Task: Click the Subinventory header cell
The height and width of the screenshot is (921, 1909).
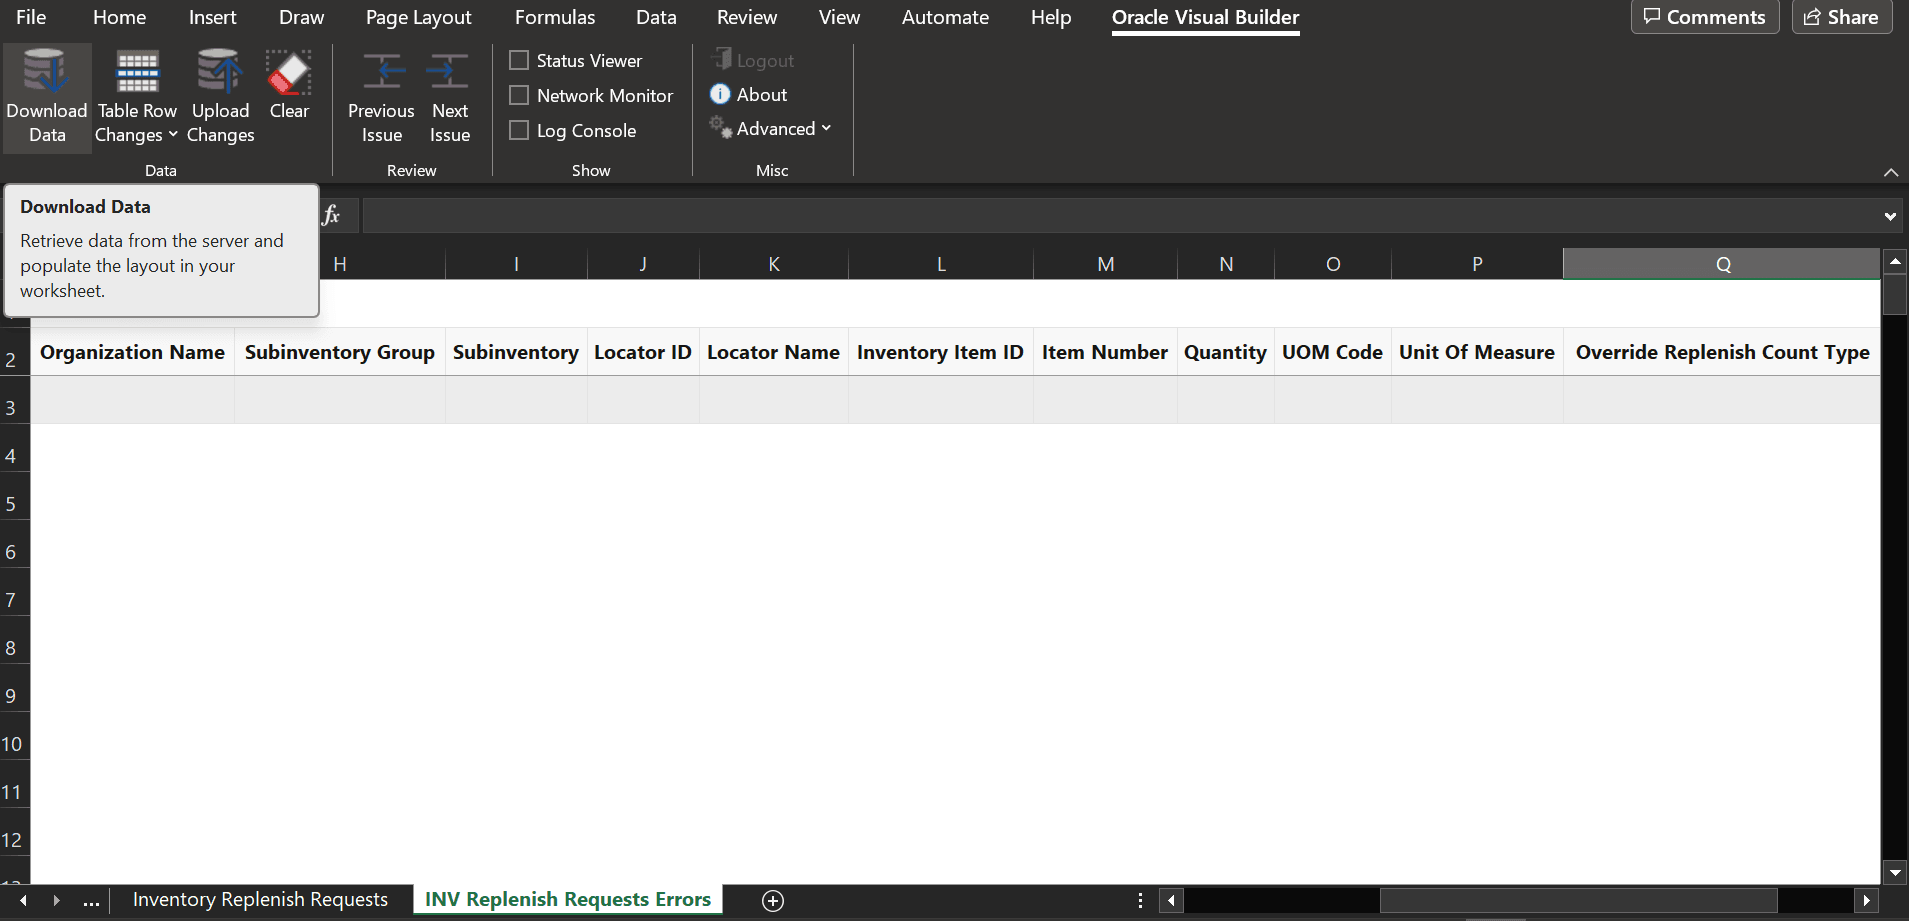Action: [x=516, y=352]
